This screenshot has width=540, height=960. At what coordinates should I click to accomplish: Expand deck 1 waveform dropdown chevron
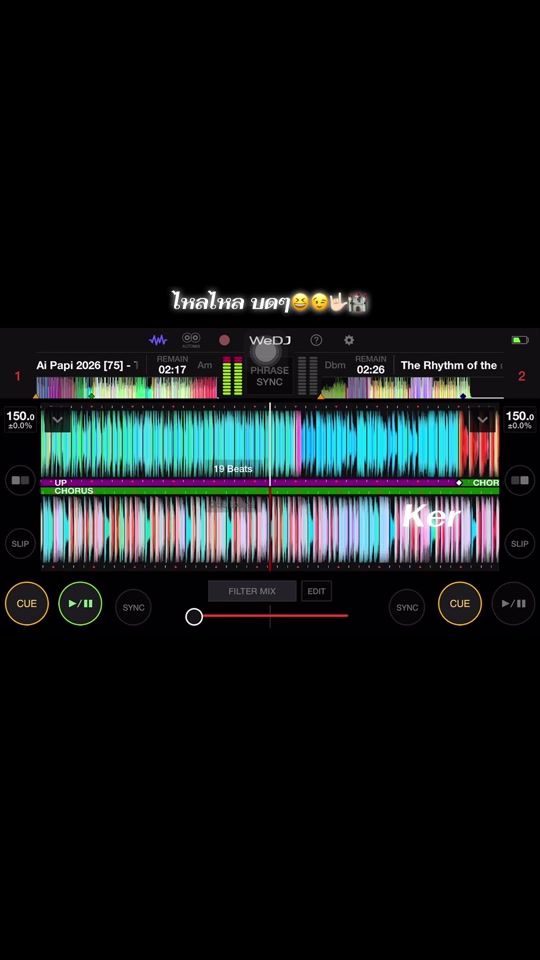tap(58, 420)
